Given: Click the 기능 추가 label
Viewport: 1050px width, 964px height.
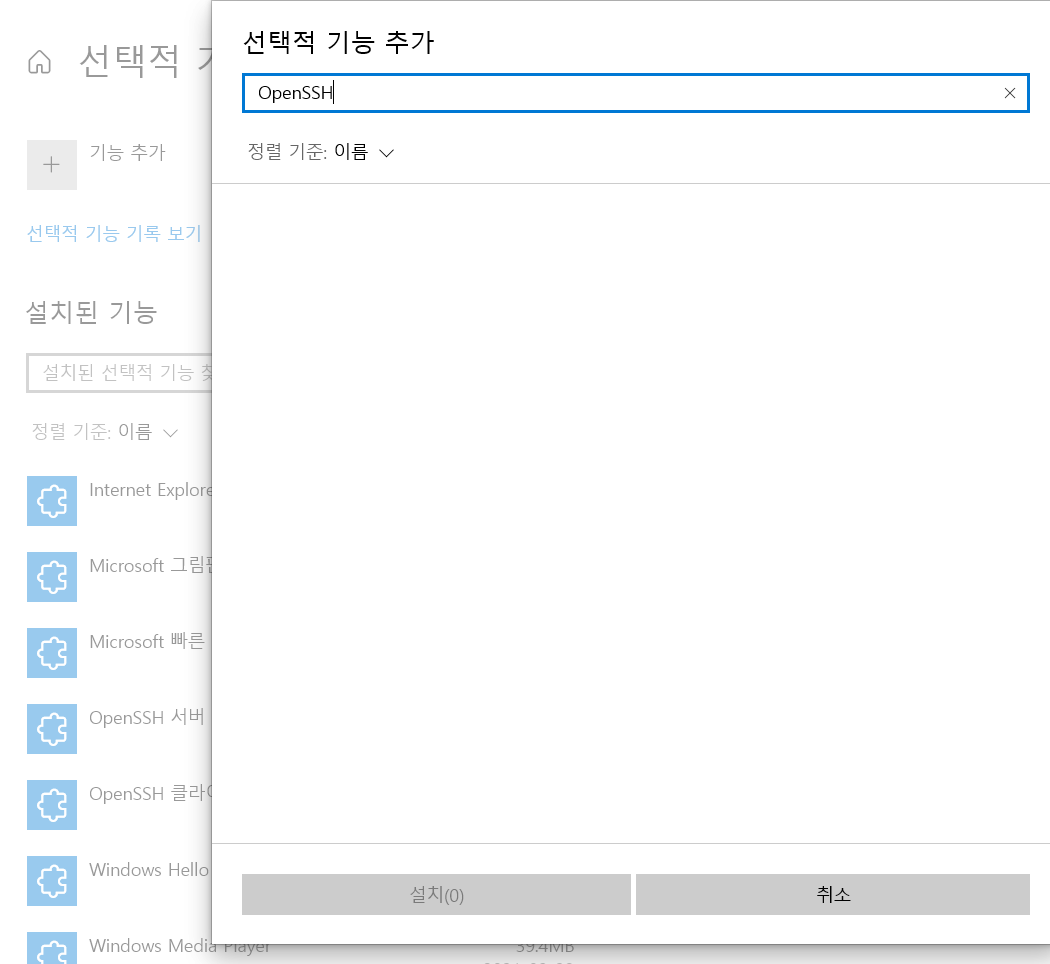Looking at the screenshot, I should pyautogui.click(x=127, y=152).
